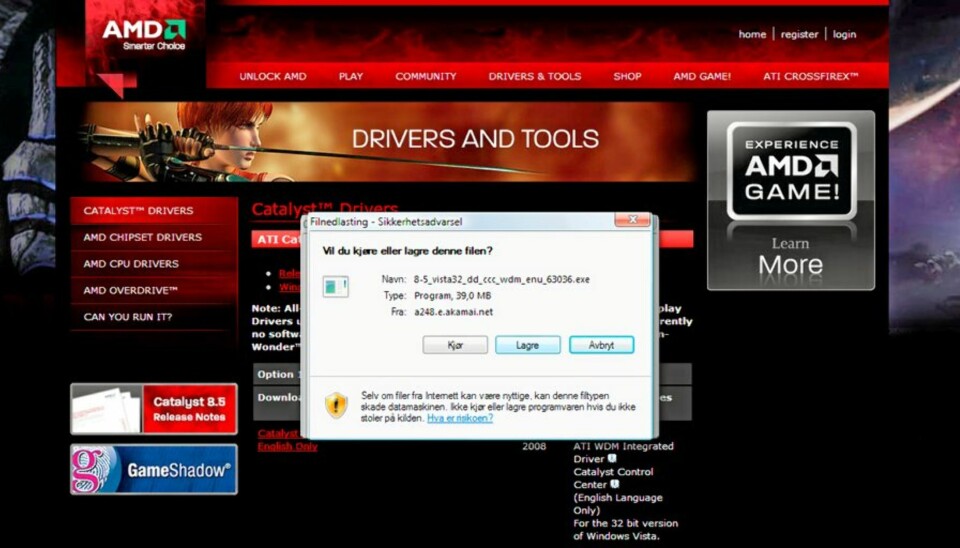The width and height of the screenshot is (960, 548).
Task: Click the GameShadow banner
Action: (x=154, y=470)
